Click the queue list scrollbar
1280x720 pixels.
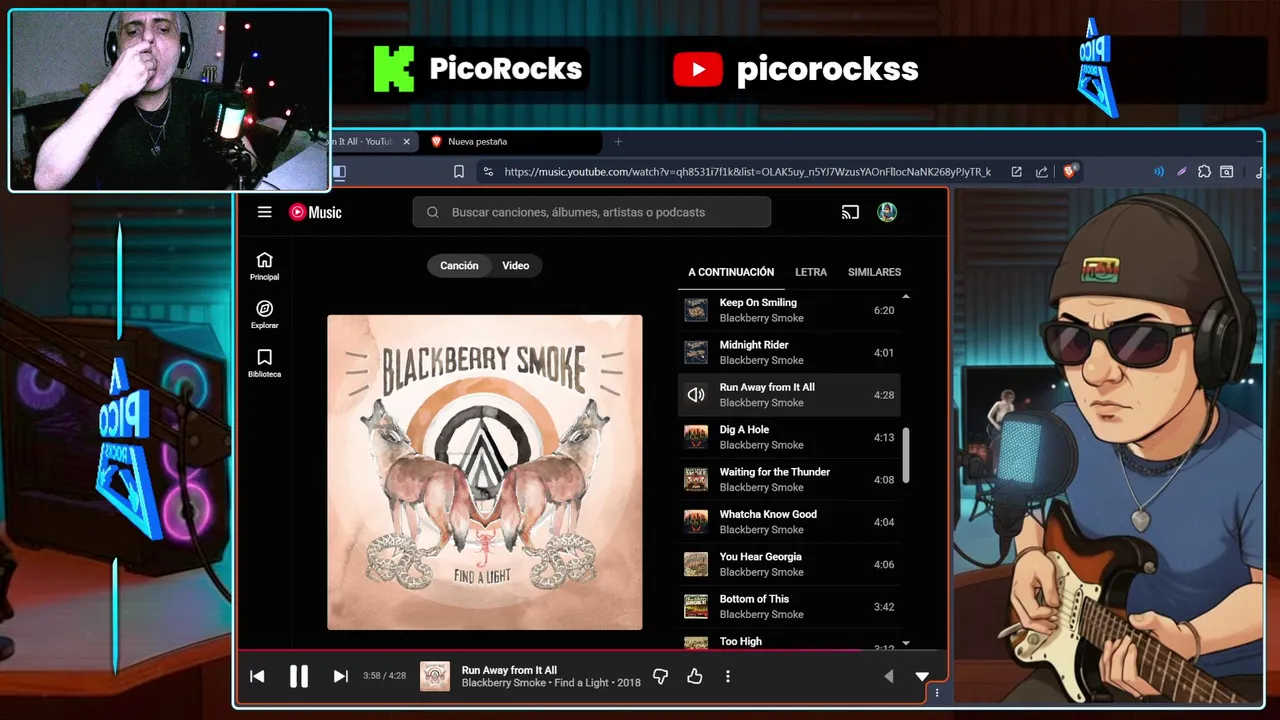coord(906,455)
